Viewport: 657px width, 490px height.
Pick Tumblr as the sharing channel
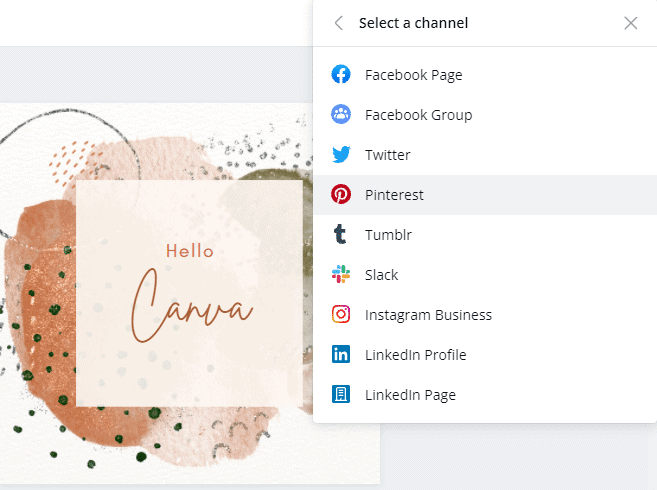coord(485,234)
